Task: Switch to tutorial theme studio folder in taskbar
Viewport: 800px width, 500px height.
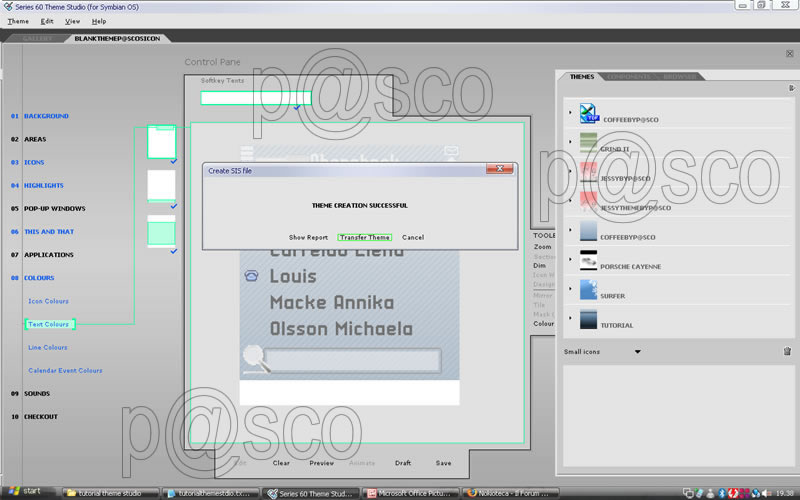Action: click(111, 493)
